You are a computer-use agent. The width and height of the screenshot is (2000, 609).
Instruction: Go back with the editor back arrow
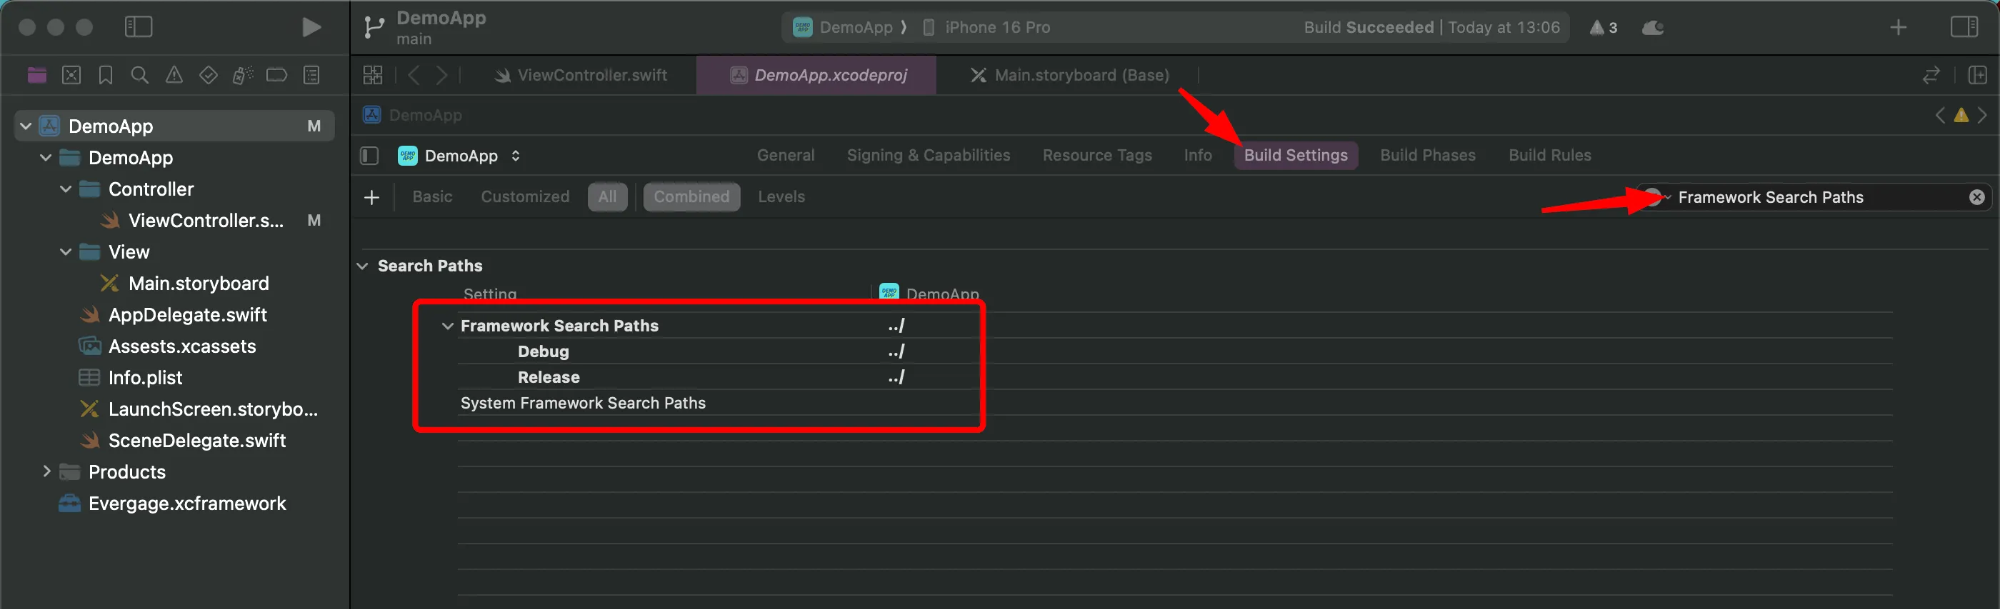pyautogui.click(x=413, y=75)
